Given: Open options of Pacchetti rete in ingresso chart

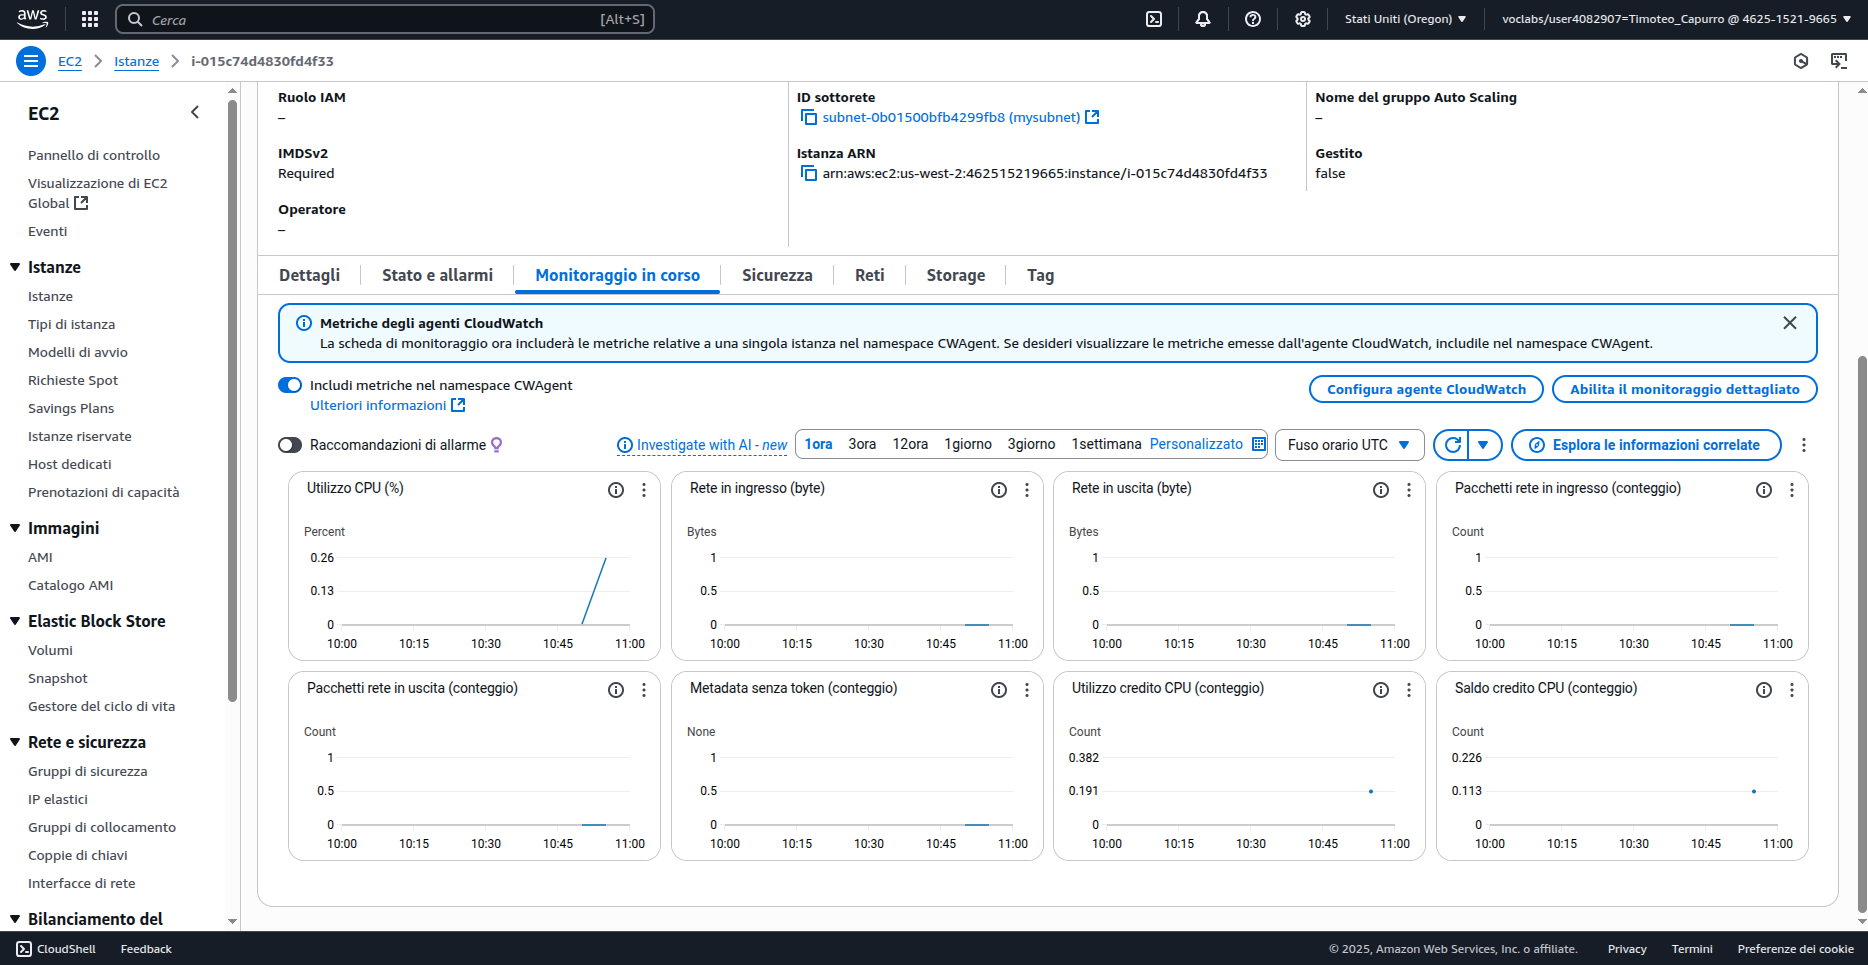Looking at the screenshot, I should point(1792,490).
